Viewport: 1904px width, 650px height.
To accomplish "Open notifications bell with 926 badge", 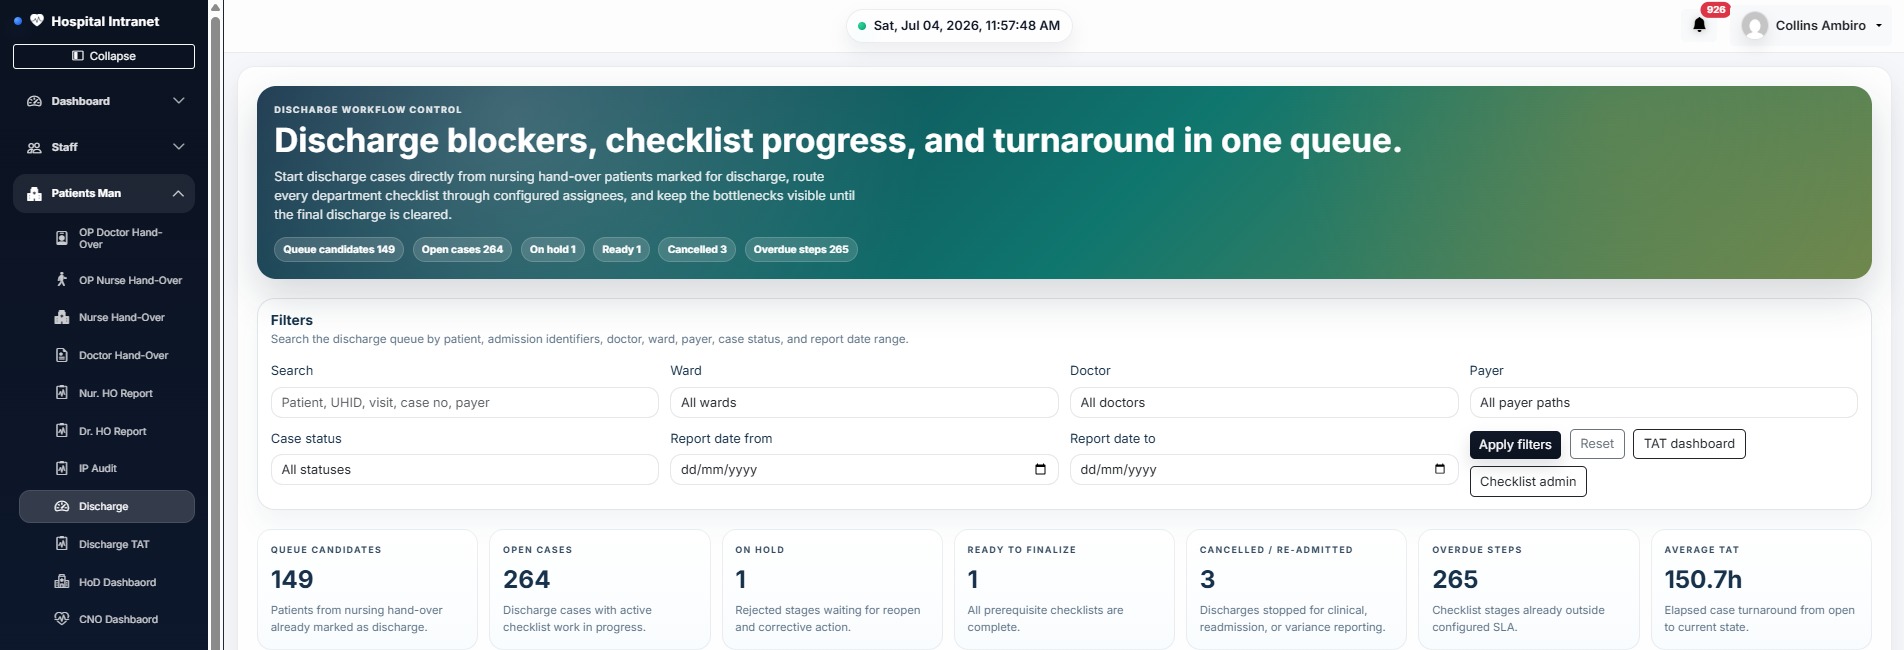I will click(x=1699, y=25).
